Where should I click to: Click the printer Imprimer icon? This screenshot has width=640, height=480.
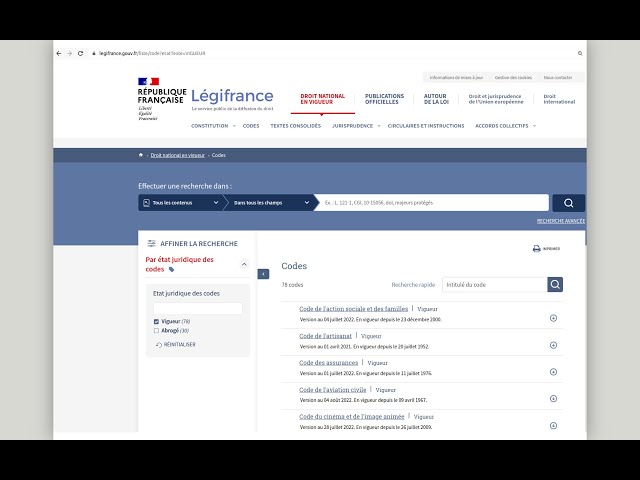pyautogui.click(x=537, y=249)
